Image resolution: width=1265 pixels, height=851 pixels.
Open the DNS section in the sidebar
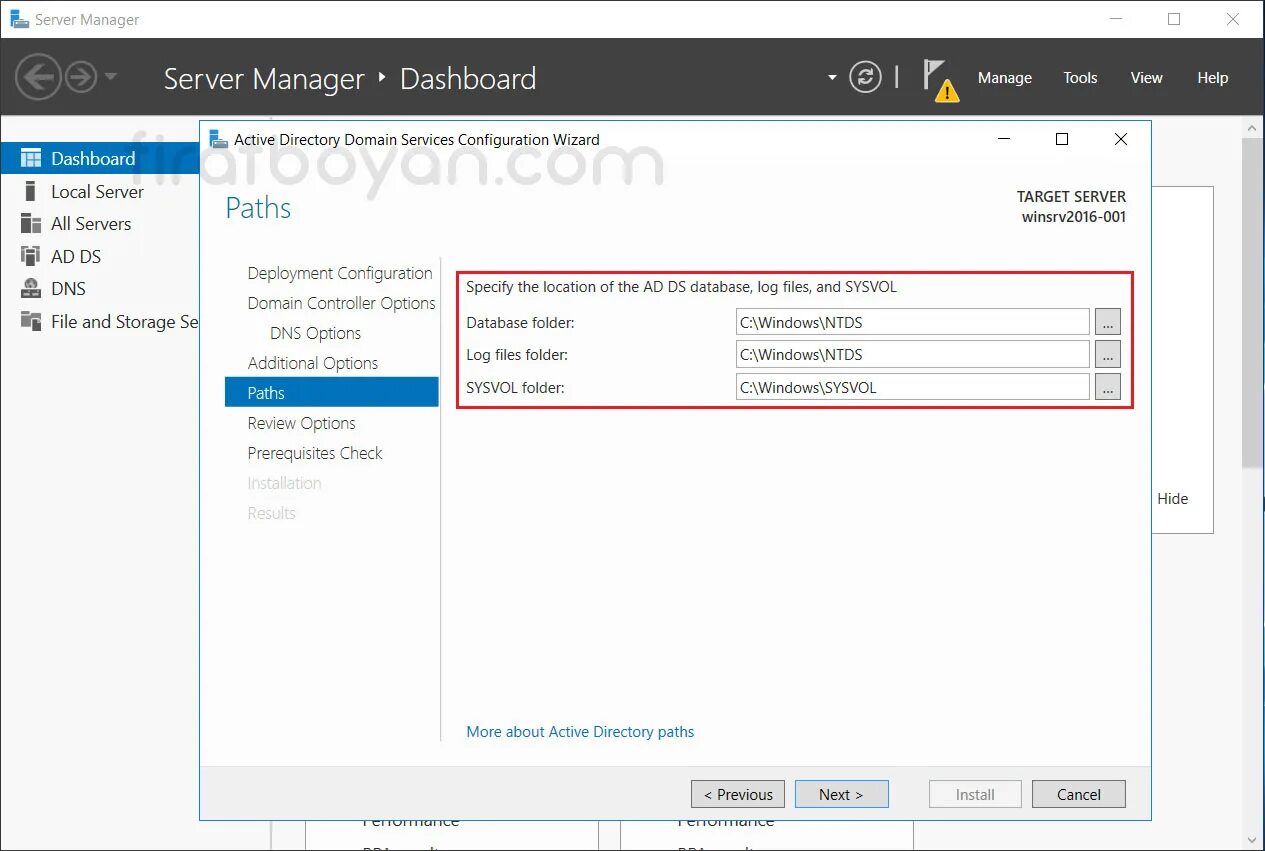click(67, 288)
